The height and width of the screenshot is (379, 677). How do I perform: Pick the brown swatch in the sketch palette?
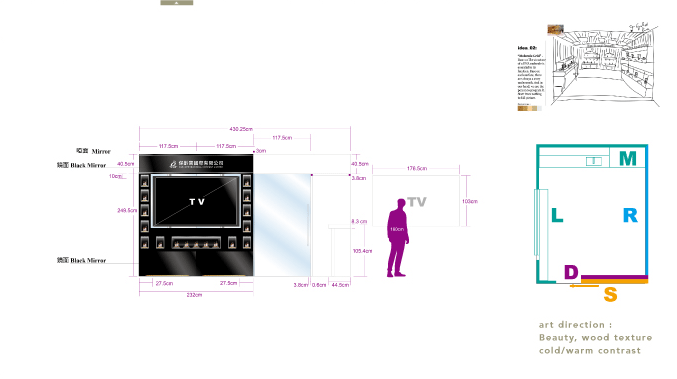pos(520,109)
